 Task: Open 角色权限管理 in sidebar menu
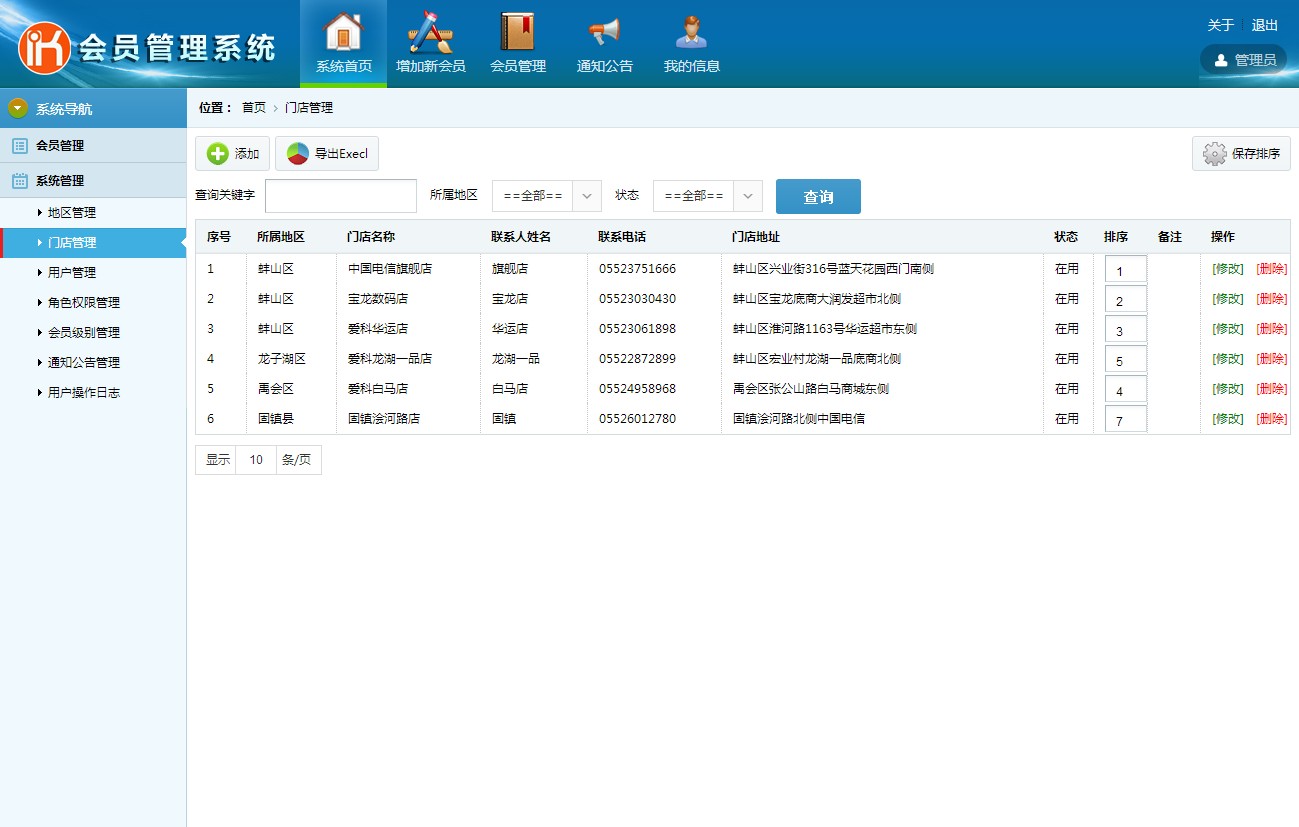[x=84, y=303]
